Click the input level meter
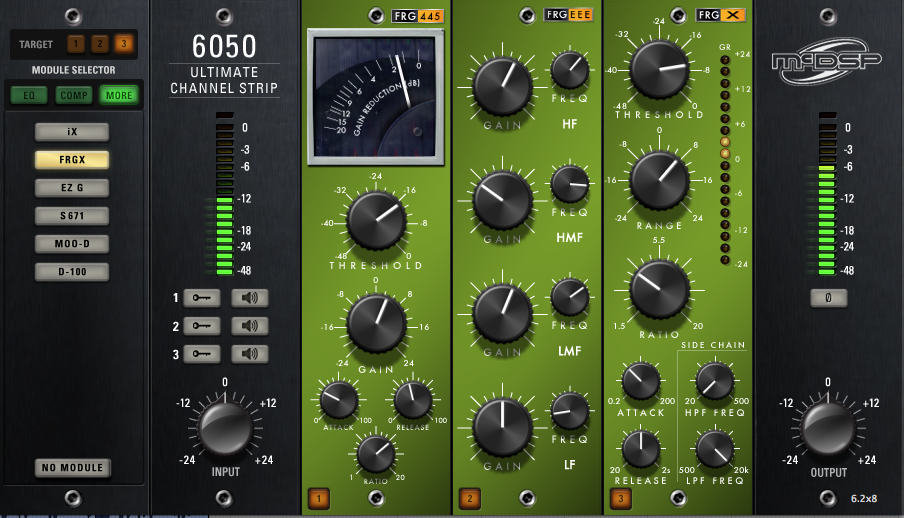The image size is (904, 518). tap(224, 194)
